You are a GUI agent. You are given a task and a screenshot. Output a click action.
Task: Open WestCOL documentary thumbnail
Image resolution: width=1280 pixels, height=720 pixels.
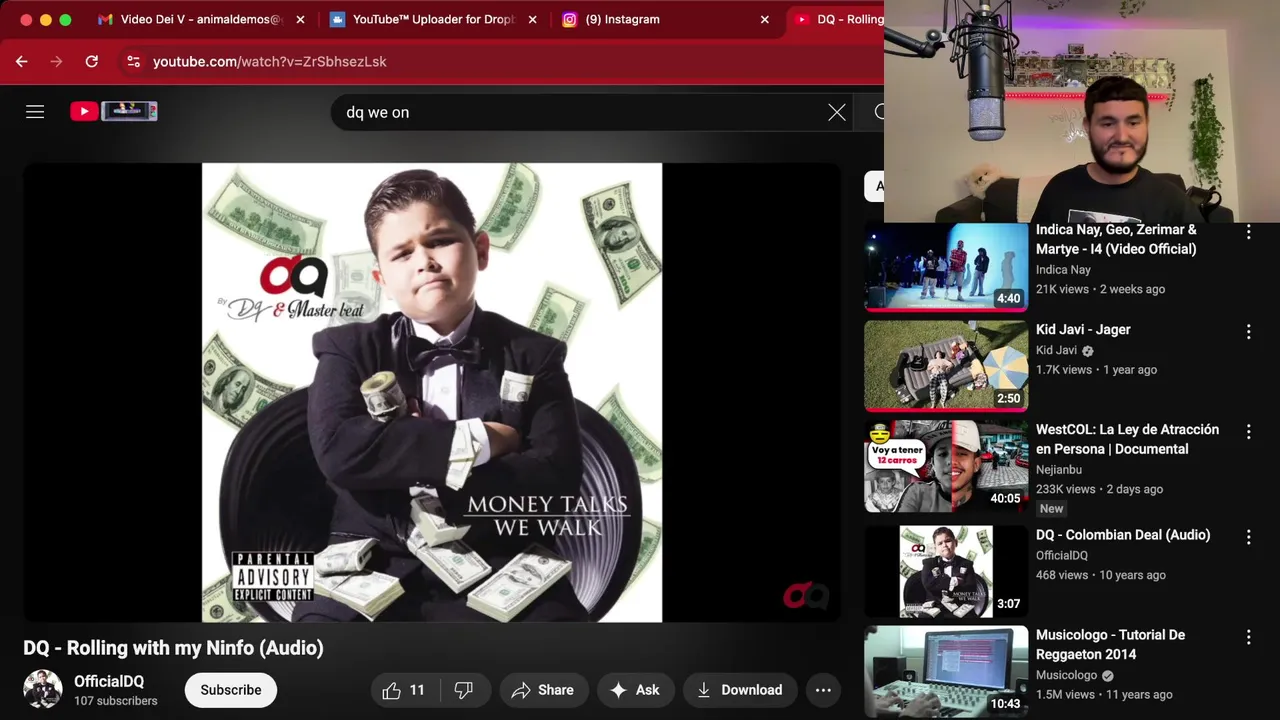946,466
